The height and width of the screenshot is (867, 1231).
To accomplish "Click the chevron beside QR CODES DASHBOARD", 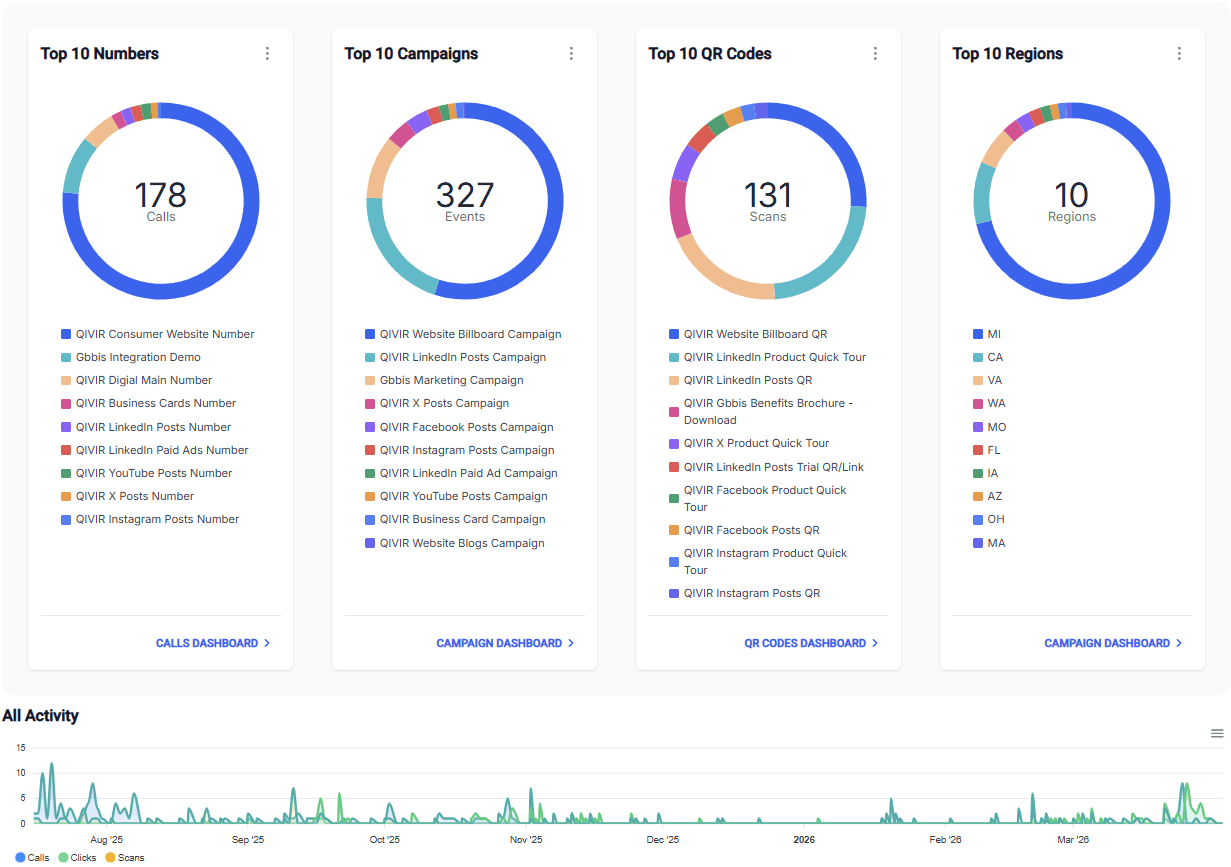I will [876, 643].
